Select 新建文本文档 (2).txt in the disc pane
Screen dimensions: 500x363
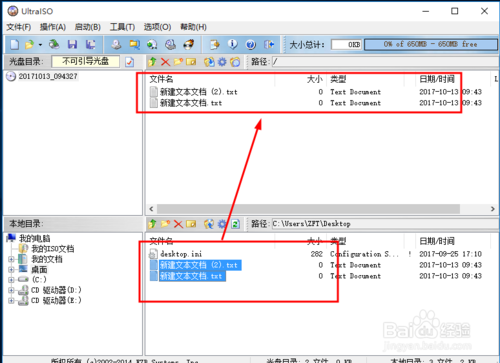(198, 92)
